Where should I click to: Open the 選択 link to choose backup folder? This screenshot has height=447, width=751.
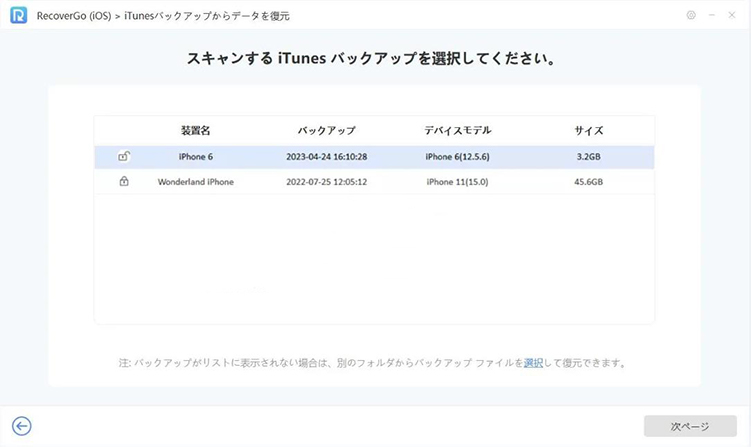533,363
